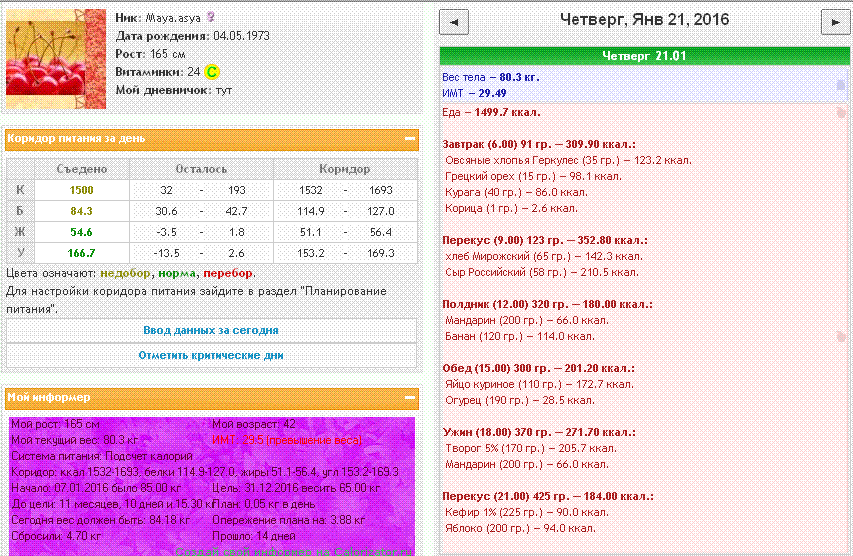
Task: Click the Дата рождения: 04.05.1973 line
Action: tap(193, 36)
